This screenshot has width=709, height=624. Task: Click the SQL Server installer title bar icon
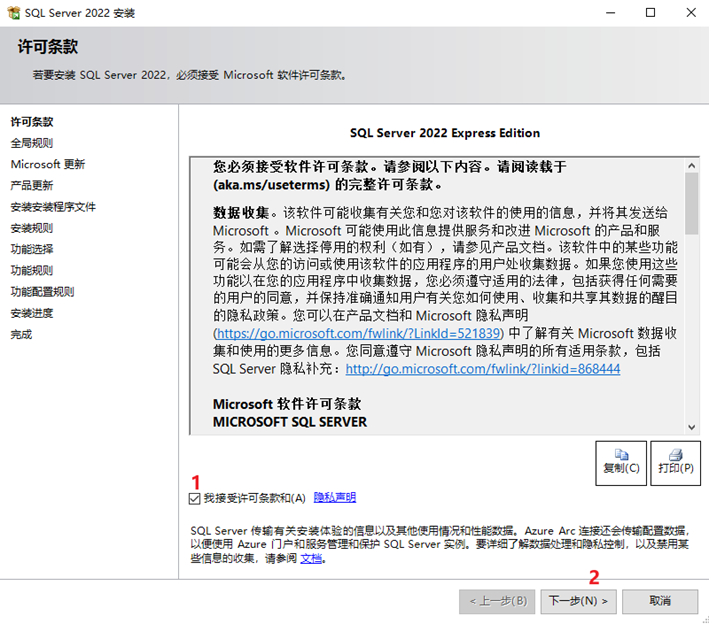tap(14, 13)
